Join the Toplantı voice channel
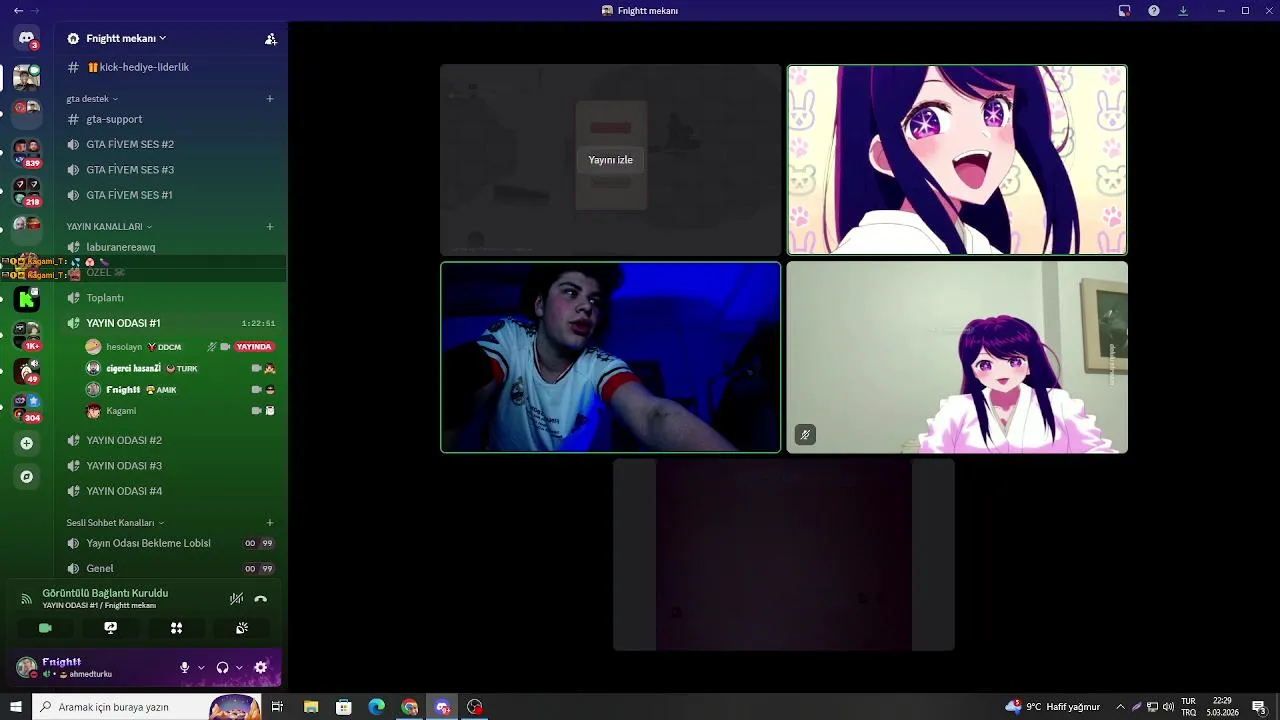The image size is (1280, 720). [170, 298]
